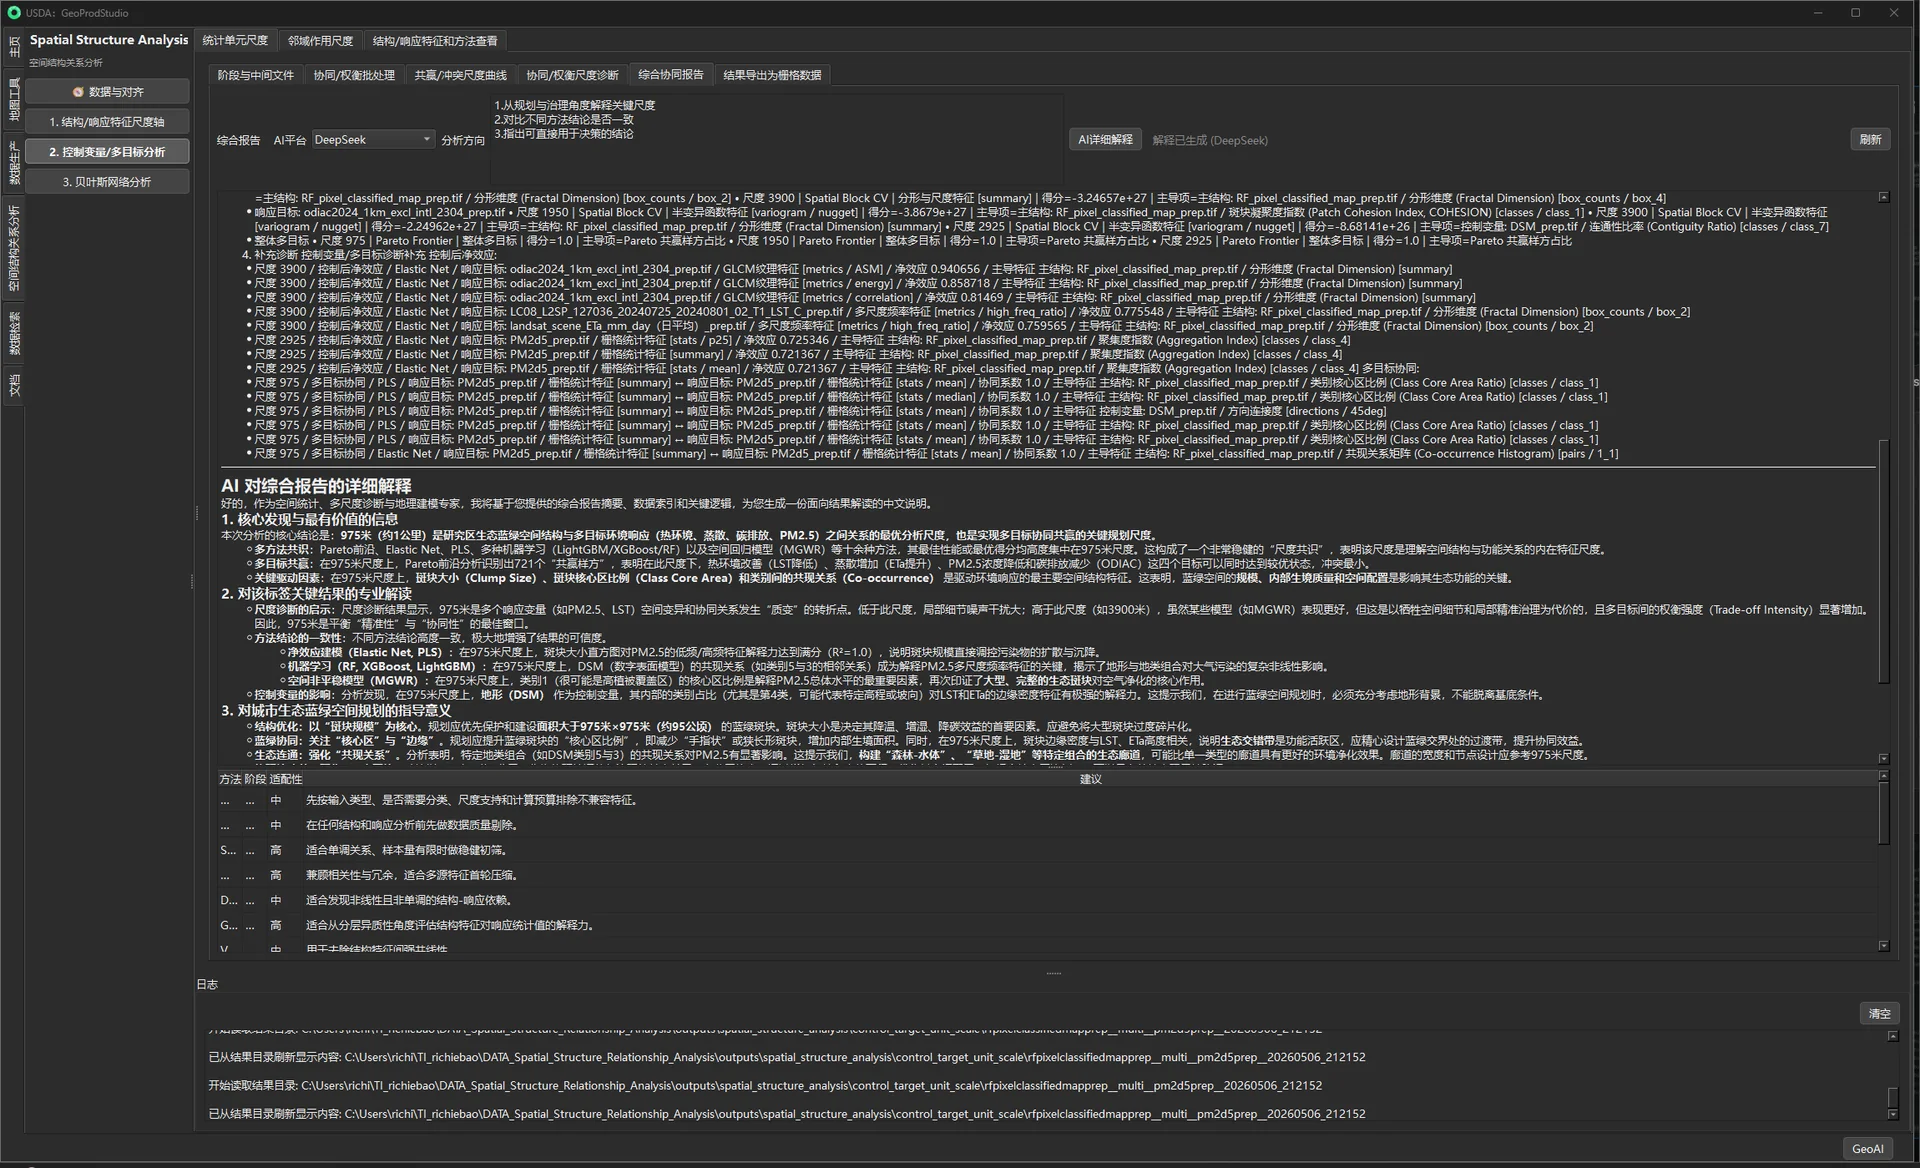Select row 在任何结构和响应分析前先做数据质量剔除

click(1047, 826)
